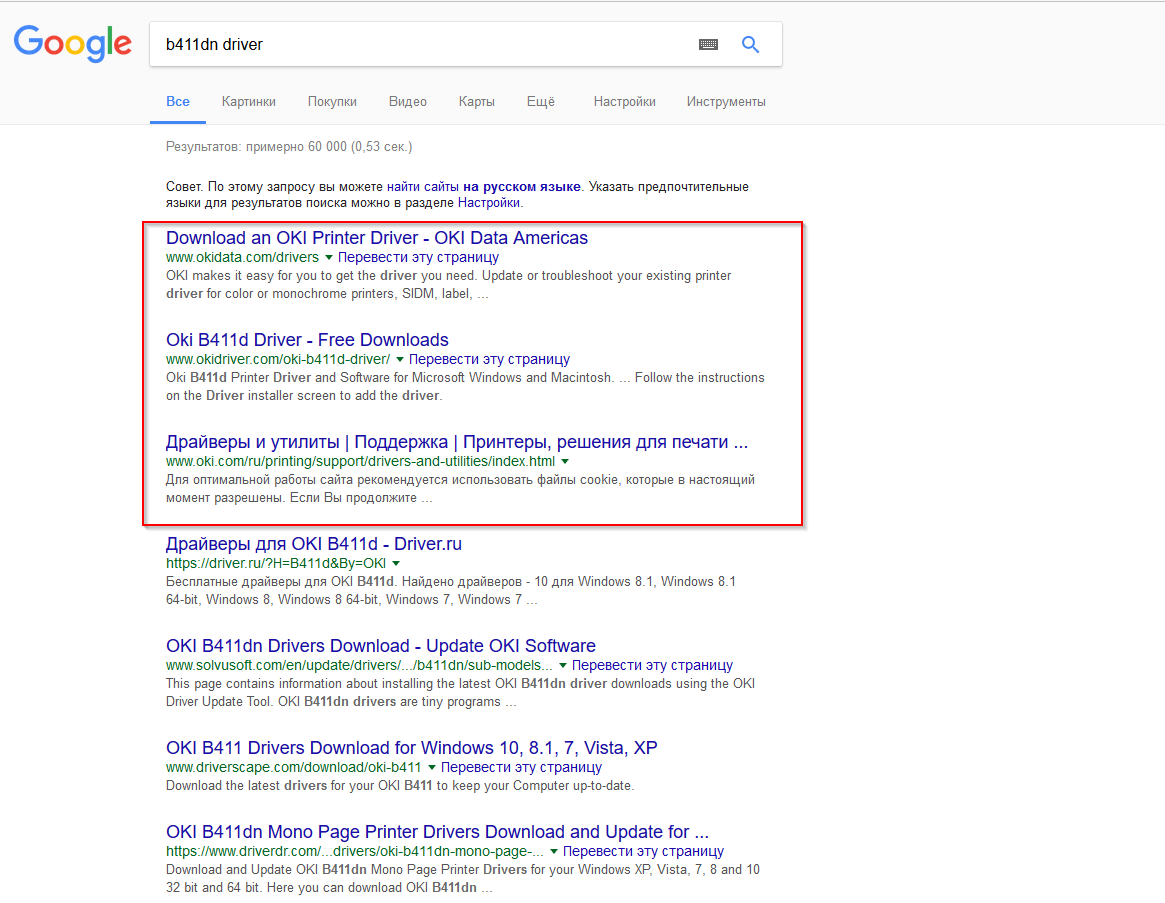Expand dropdown arrow beside driverscape.com URL
Screen dimensions: 1165x903
[x=432, y=767]
